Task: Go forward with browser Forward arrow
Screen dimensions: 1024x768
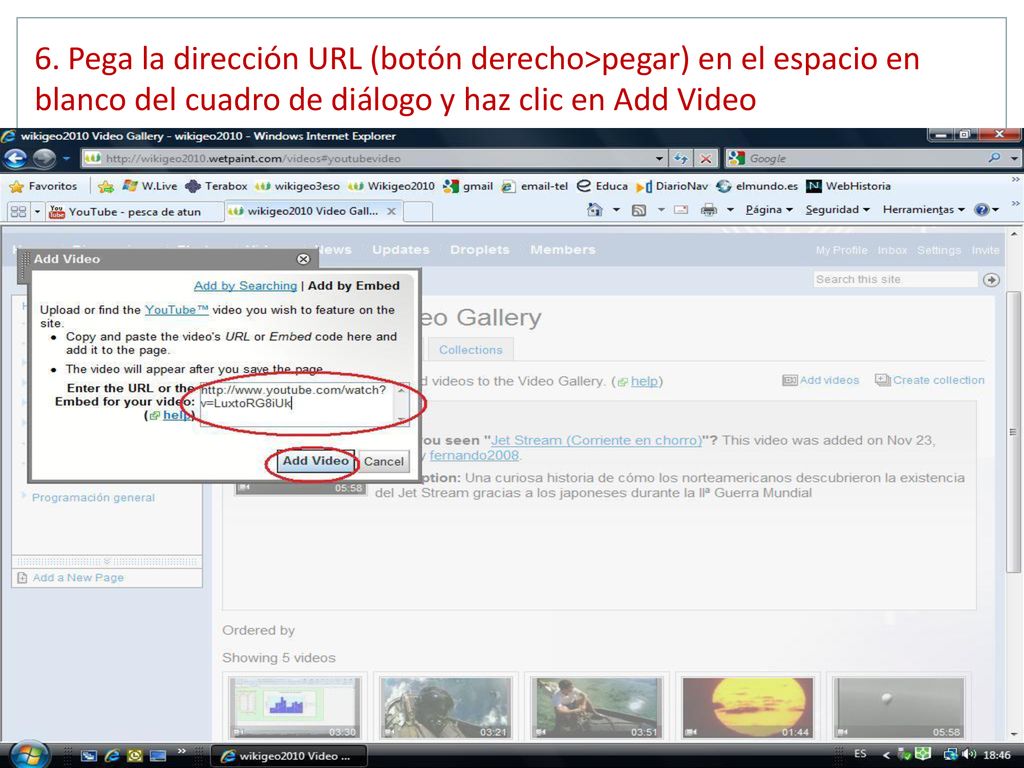Action: click(x=44, y=158)
